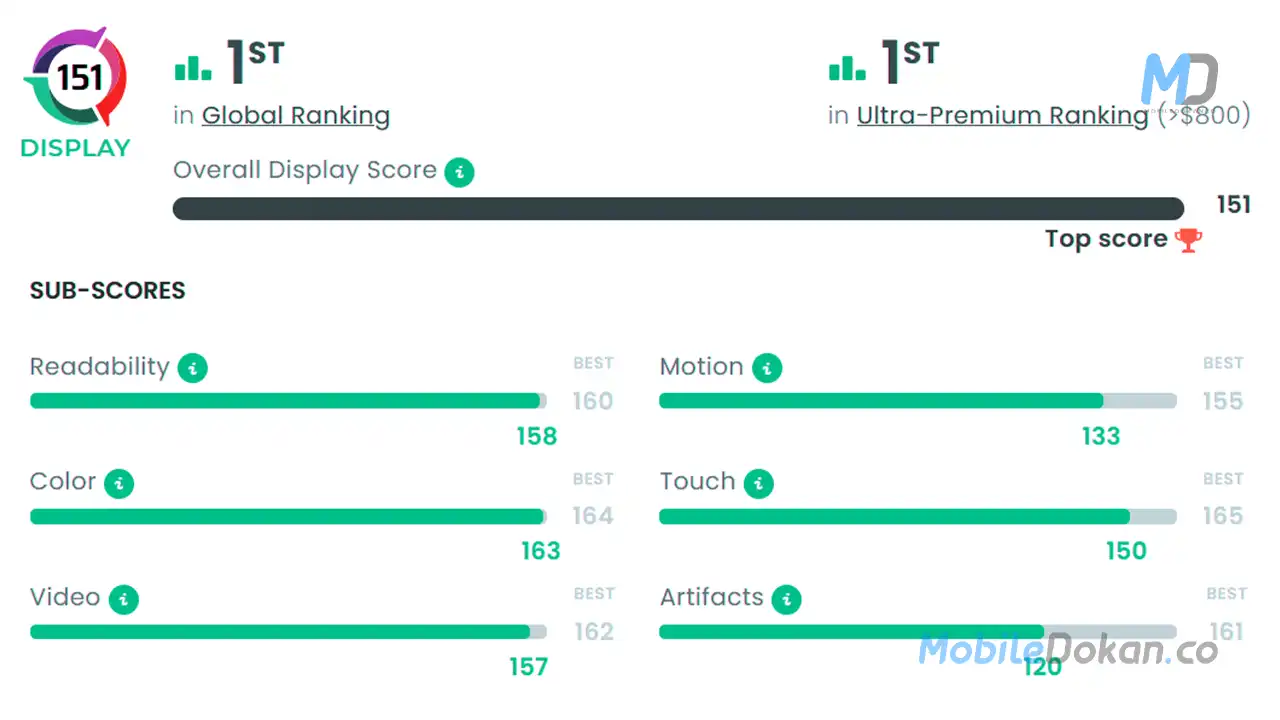1280x720 pixels.
Task: Open the Ultra-Premium Ranking link
Action: (x=1002, y=116)
